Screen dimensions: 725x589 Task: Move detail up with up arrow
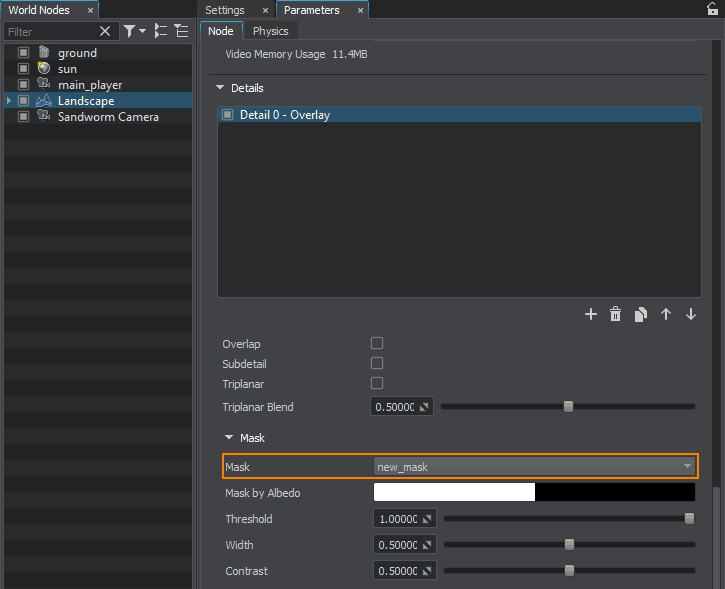point(666,314)
